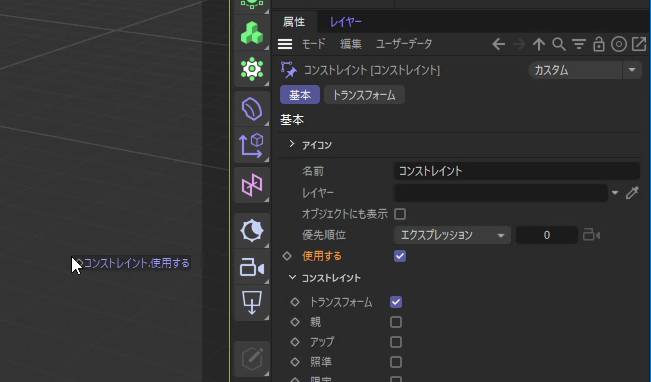Select the 基本 tab button
The height and width of the screenshot is (382, 651).
tap(300, 95)
